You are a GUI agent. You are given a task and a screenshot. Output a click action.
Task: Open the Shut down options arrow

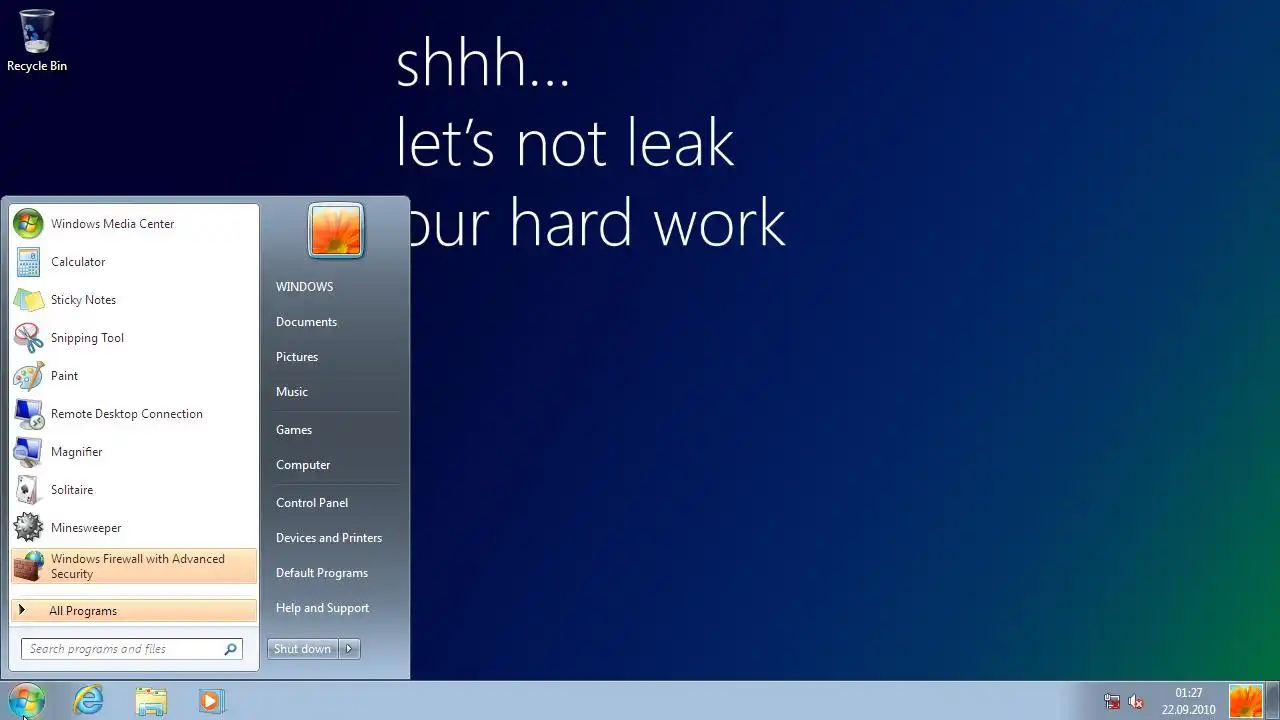(349, 649)
